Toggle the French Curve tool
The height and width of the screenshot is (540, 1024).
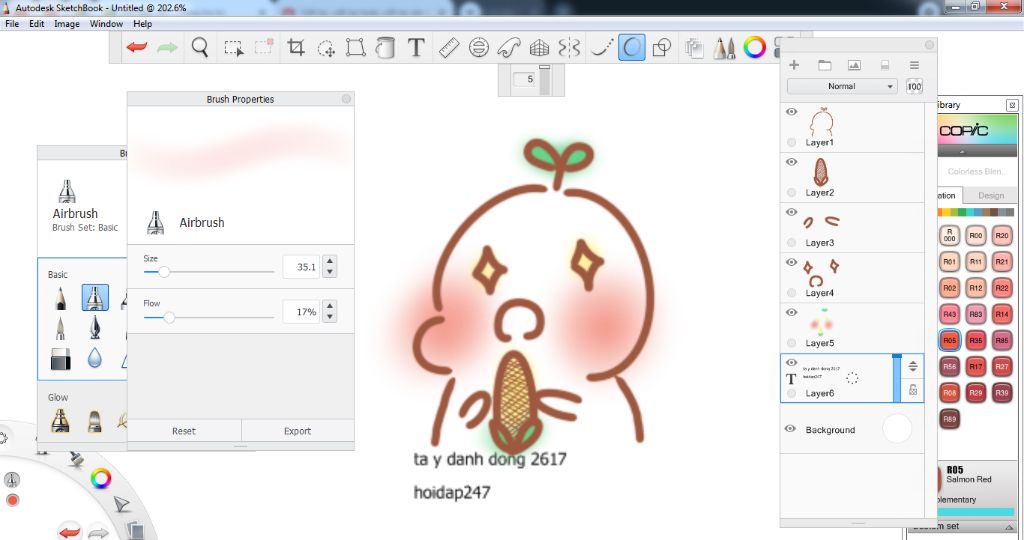(x=509, y=48)
